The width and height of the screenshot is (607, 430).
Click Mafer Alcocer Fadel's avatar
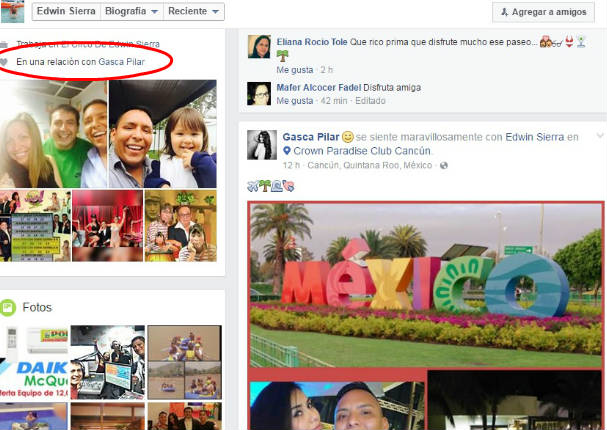tap(259, 94)
